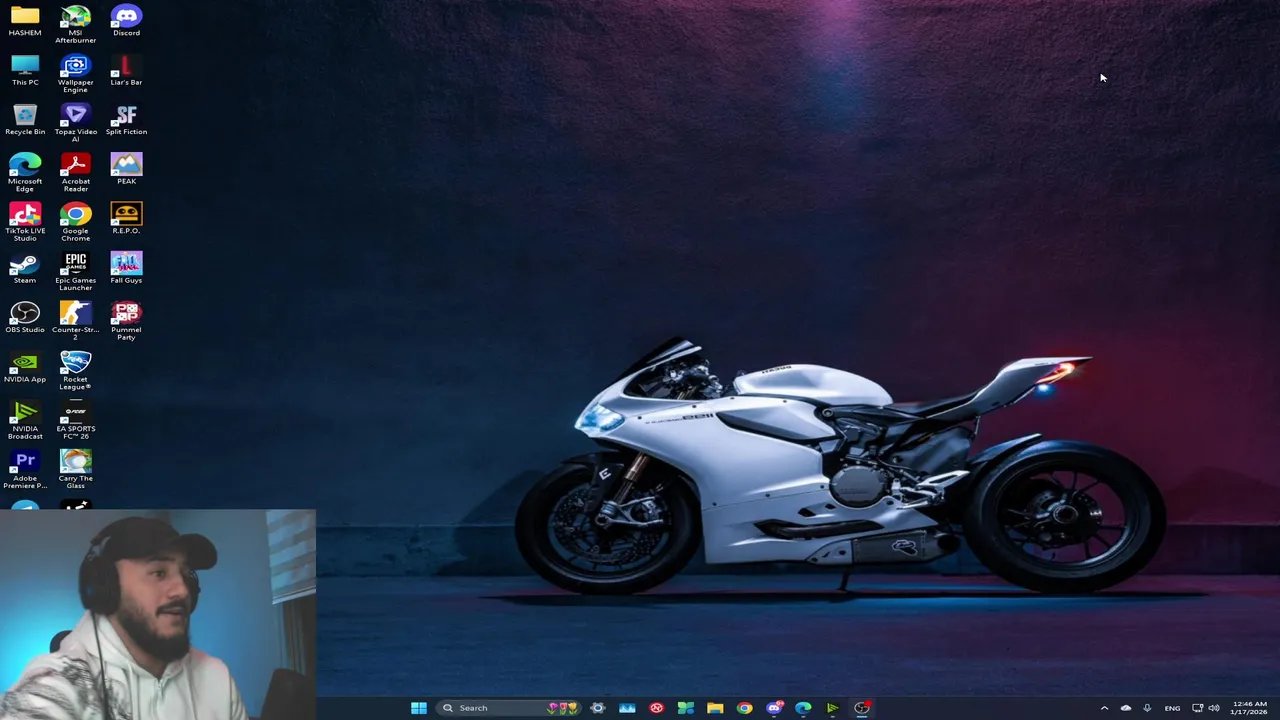Screen dimensions: 1280x720
Task: Open the green puzzle app on taskbar
Action: coord(686,708)
